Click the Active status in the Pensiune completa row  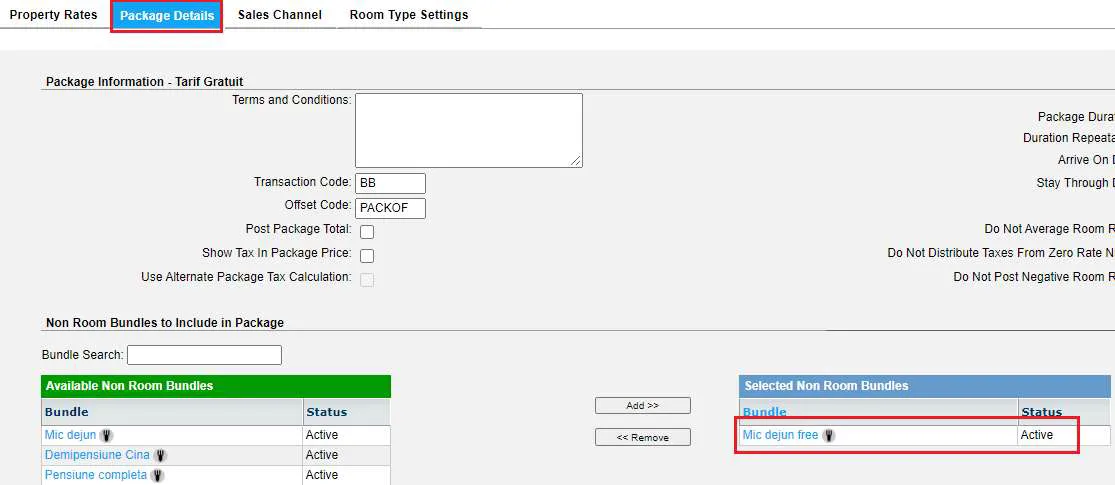click(x=322, y=475)
